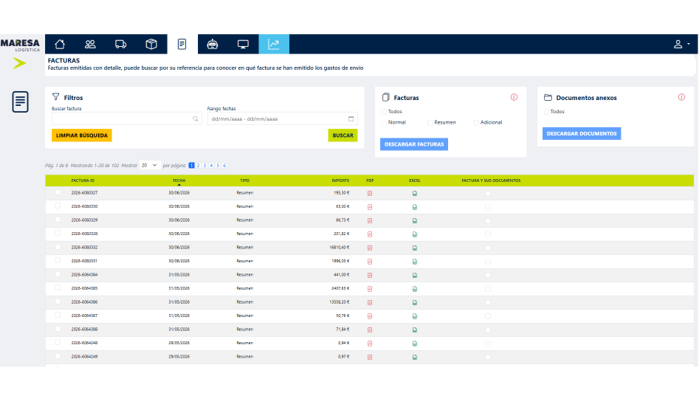Open the home icon in navigation bar
Screen dimensions: 700x400
[60, 44]
